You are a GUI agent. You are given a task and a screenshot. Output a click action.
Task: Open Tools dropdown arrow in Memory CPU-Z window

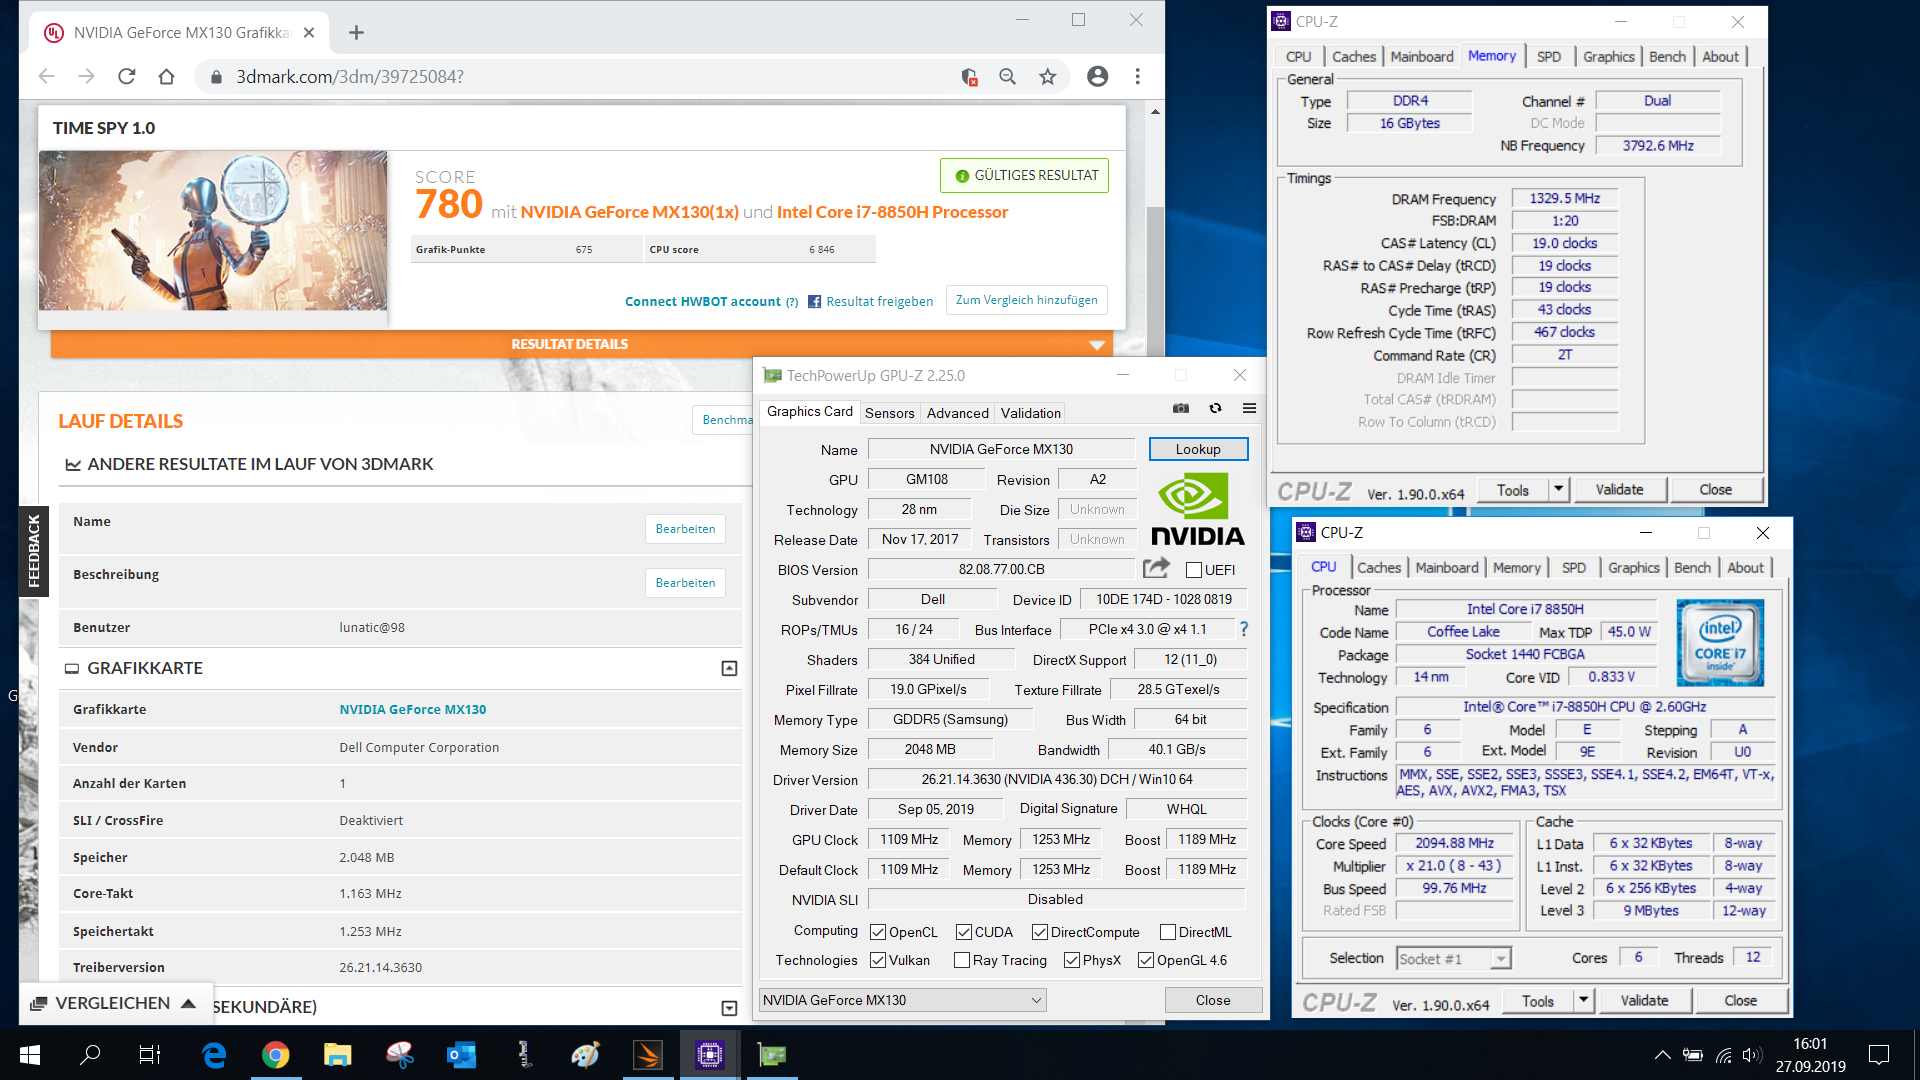click(x=1558, y=489)
